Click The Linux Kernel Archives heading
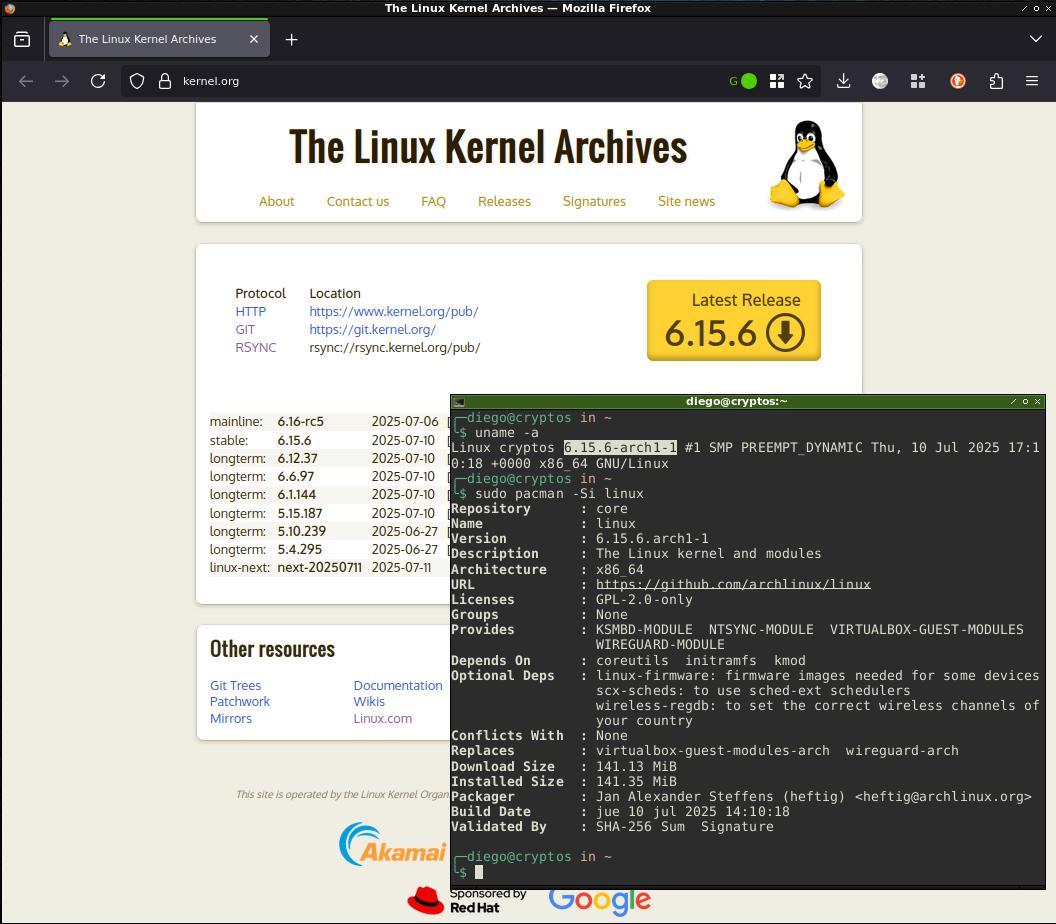Image resolution: width=1056 pixels, height=924 pixels. pyautogui.click(x=488, y=146)
